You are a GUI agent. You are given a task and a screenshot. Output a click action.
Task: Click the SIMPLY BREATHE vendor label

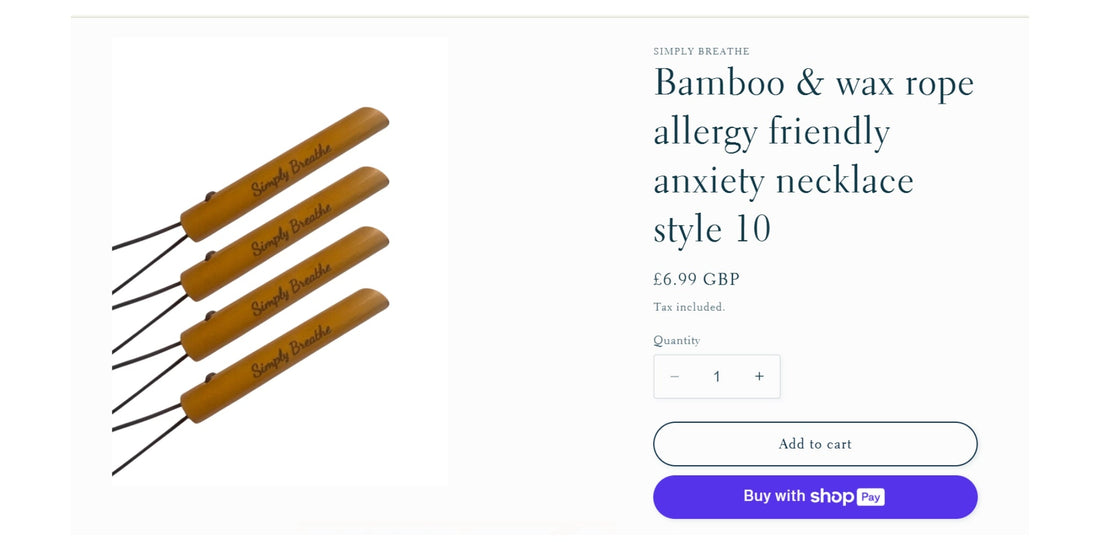pyautogui.click(x=701, y=51)
